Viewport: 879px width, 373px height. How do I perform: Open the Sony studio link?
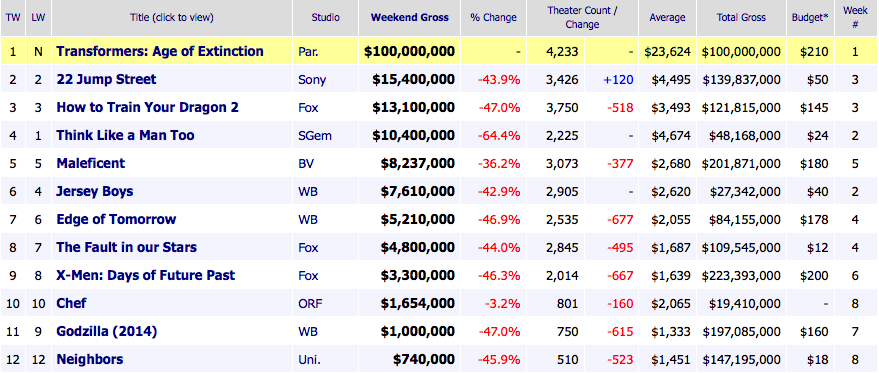(312, 80)
